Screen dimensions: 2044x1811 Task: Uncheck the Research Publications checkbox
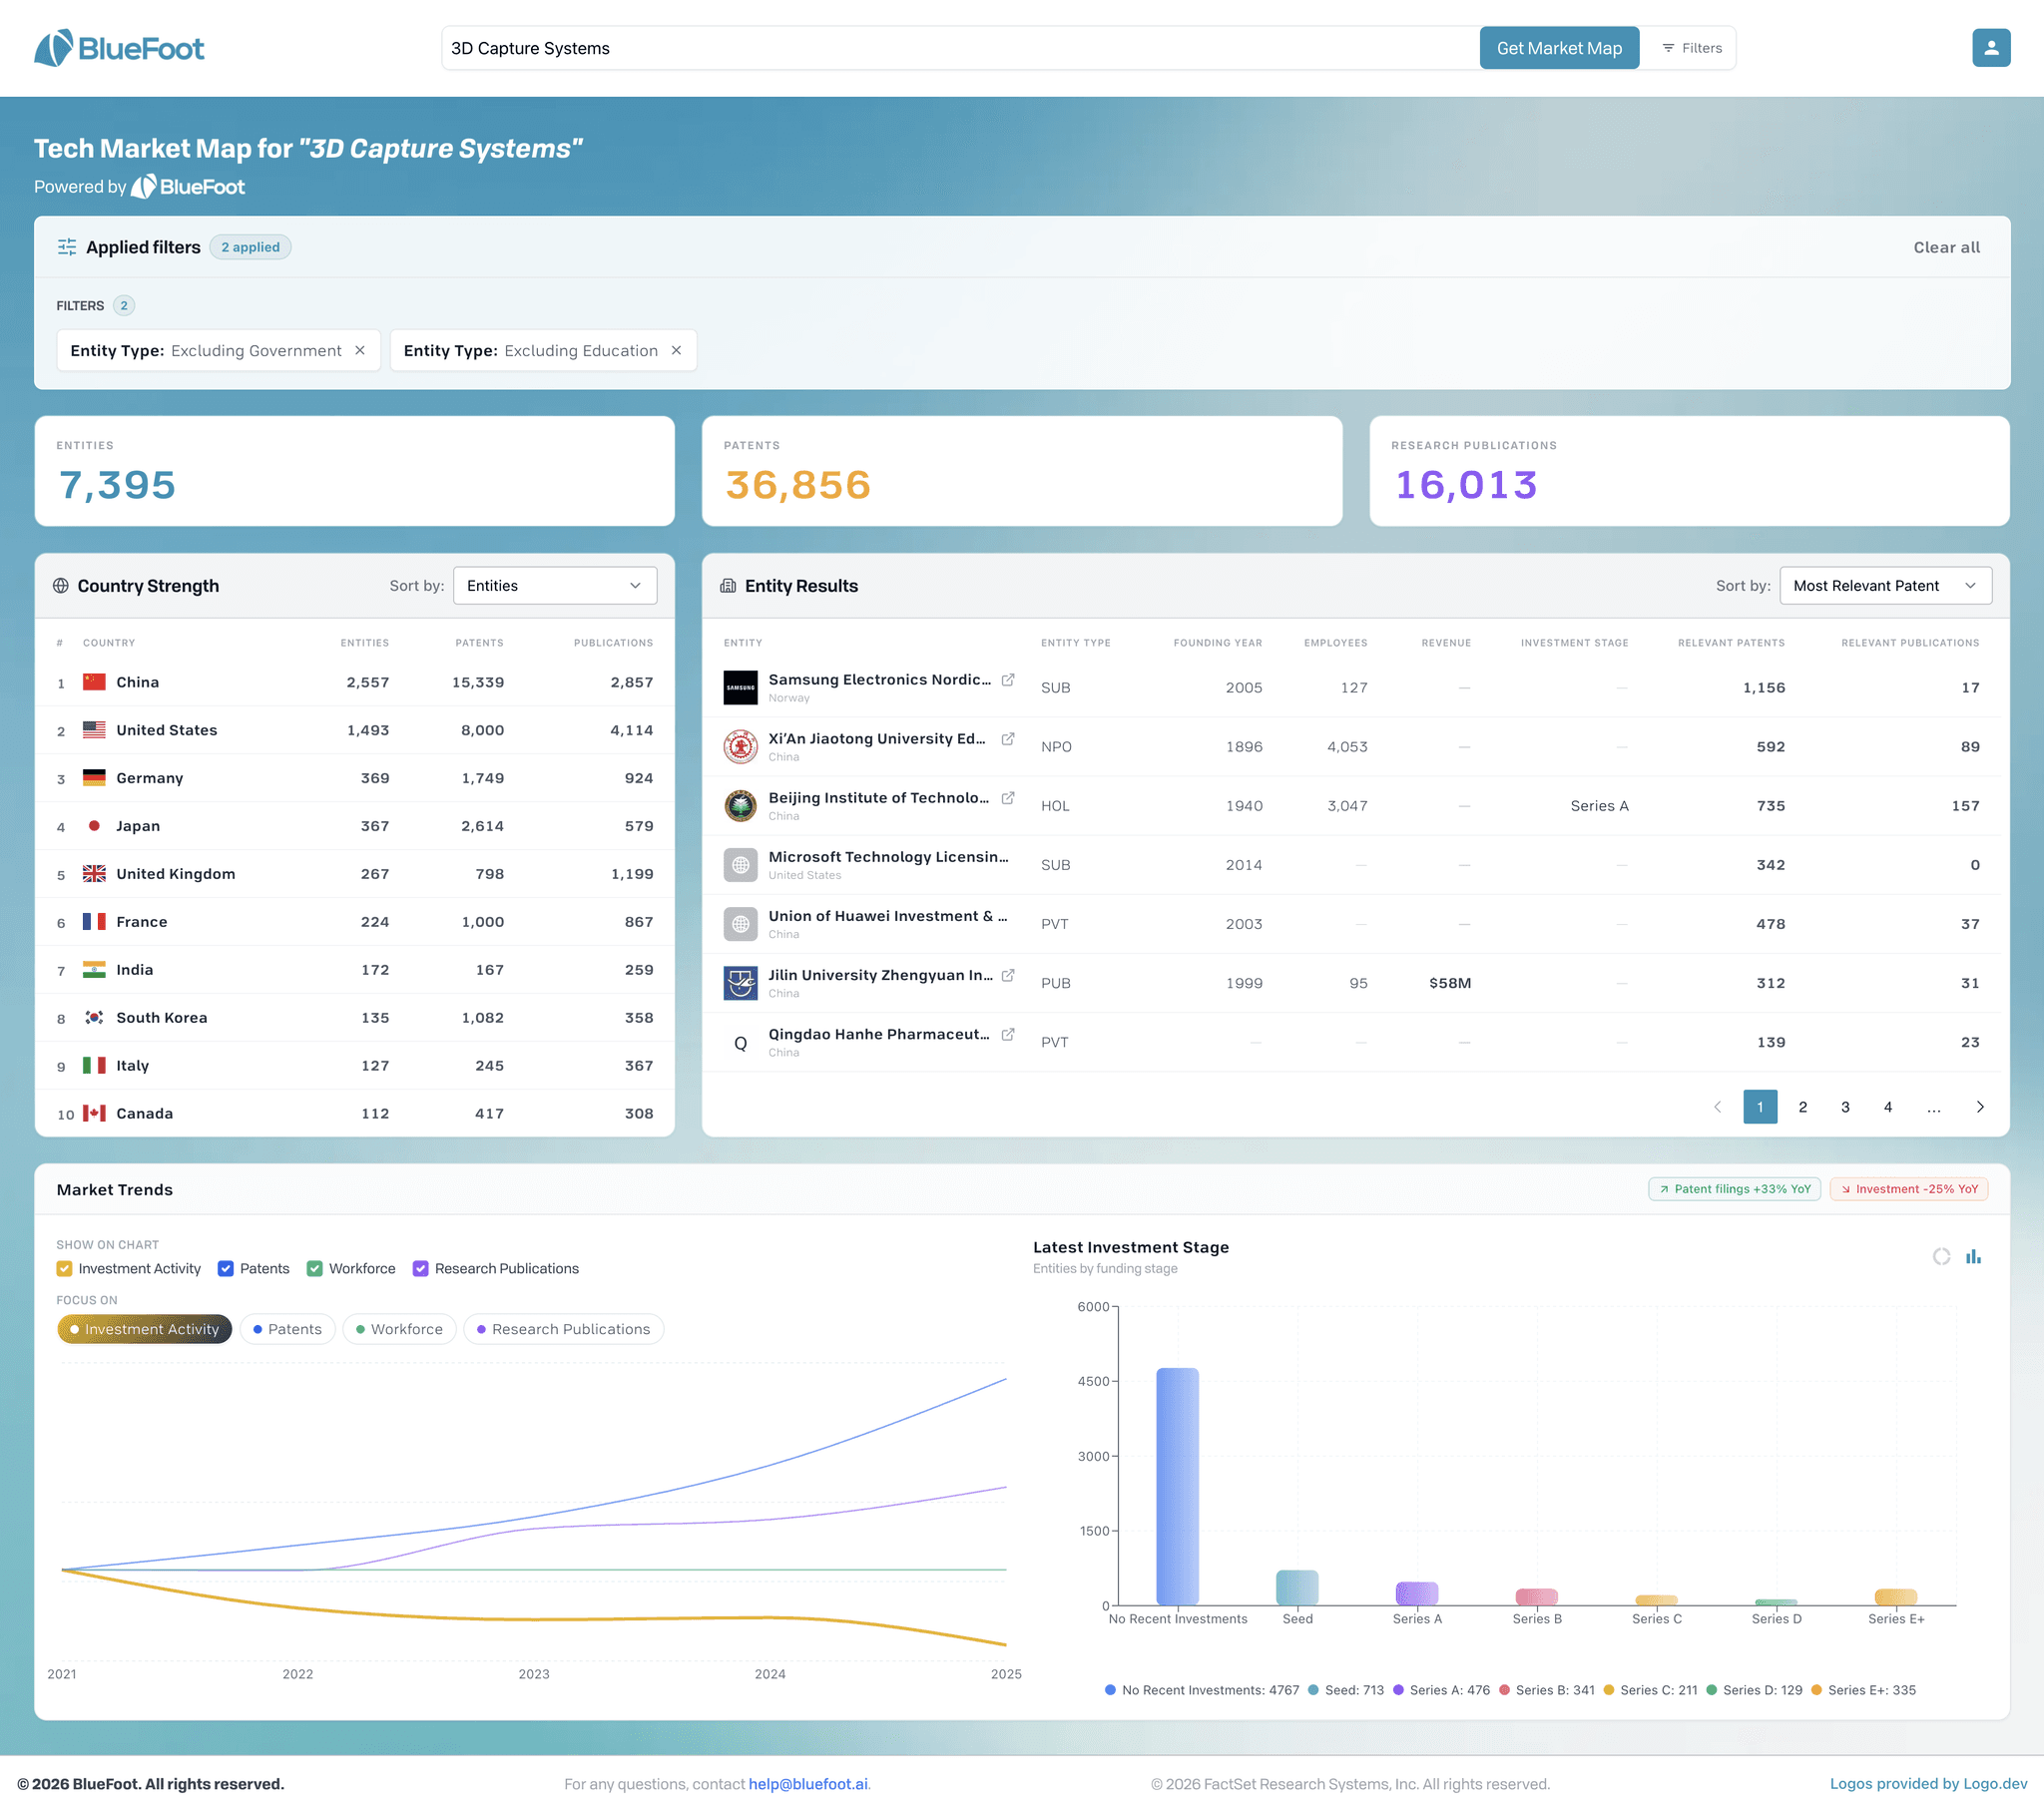point(420,1268)
